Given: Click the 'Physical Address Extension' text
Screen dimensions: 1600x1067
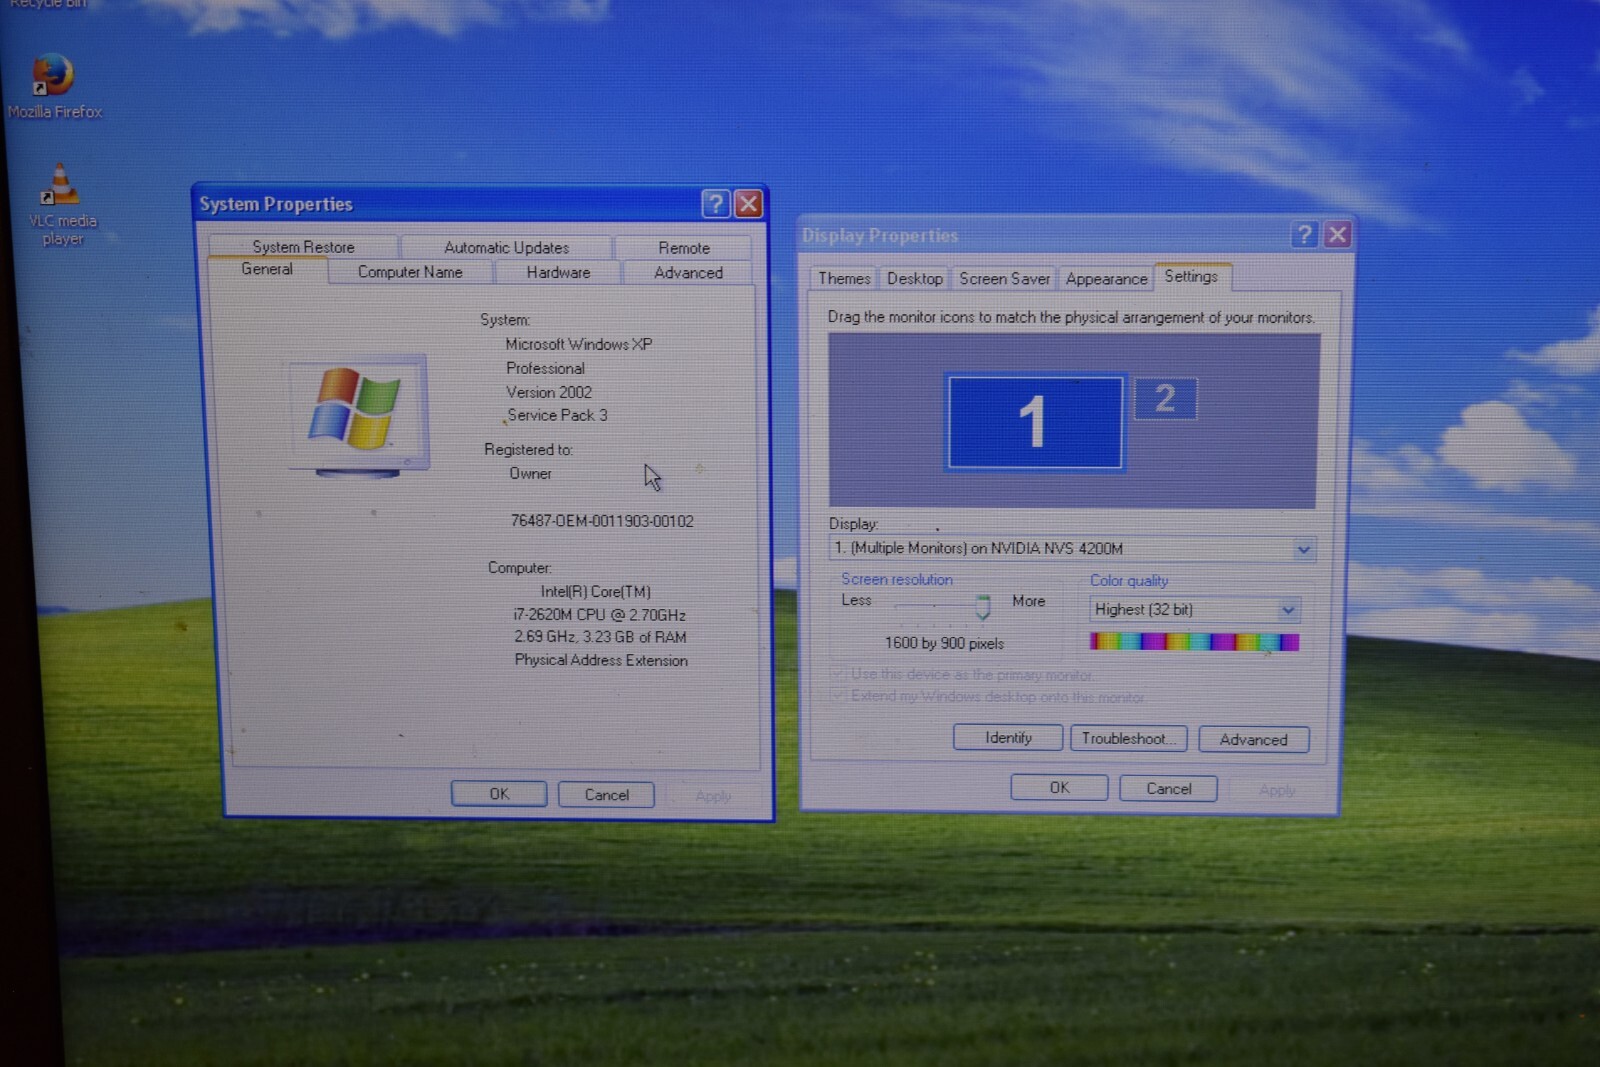Looking at the screenshot, I should [601, 660].
